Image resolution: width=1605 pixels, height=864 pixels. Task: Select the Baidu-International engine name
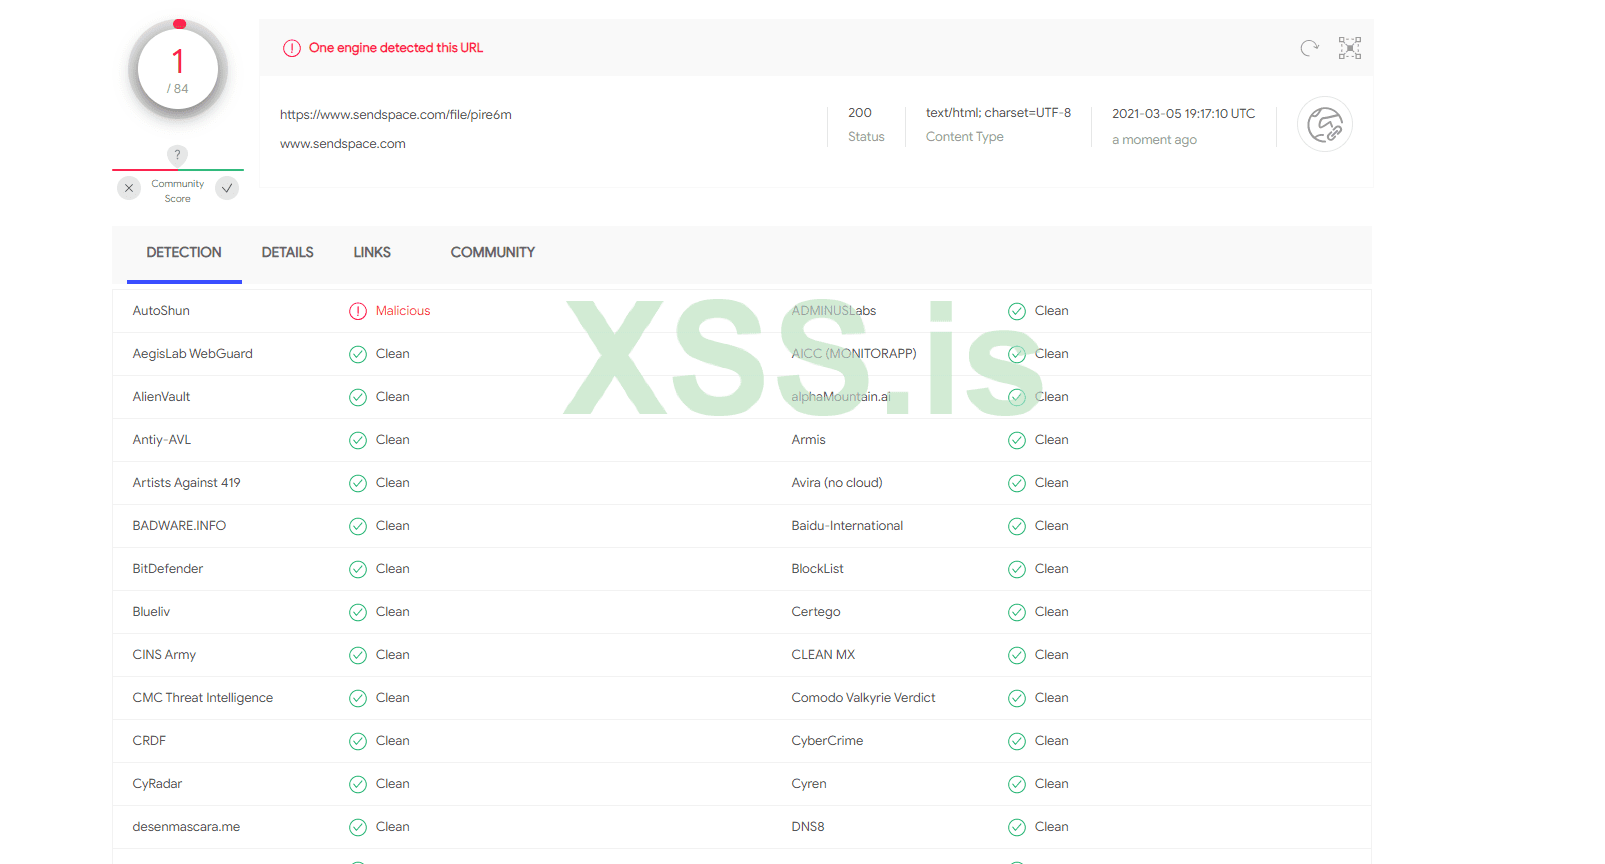[848, 526]
